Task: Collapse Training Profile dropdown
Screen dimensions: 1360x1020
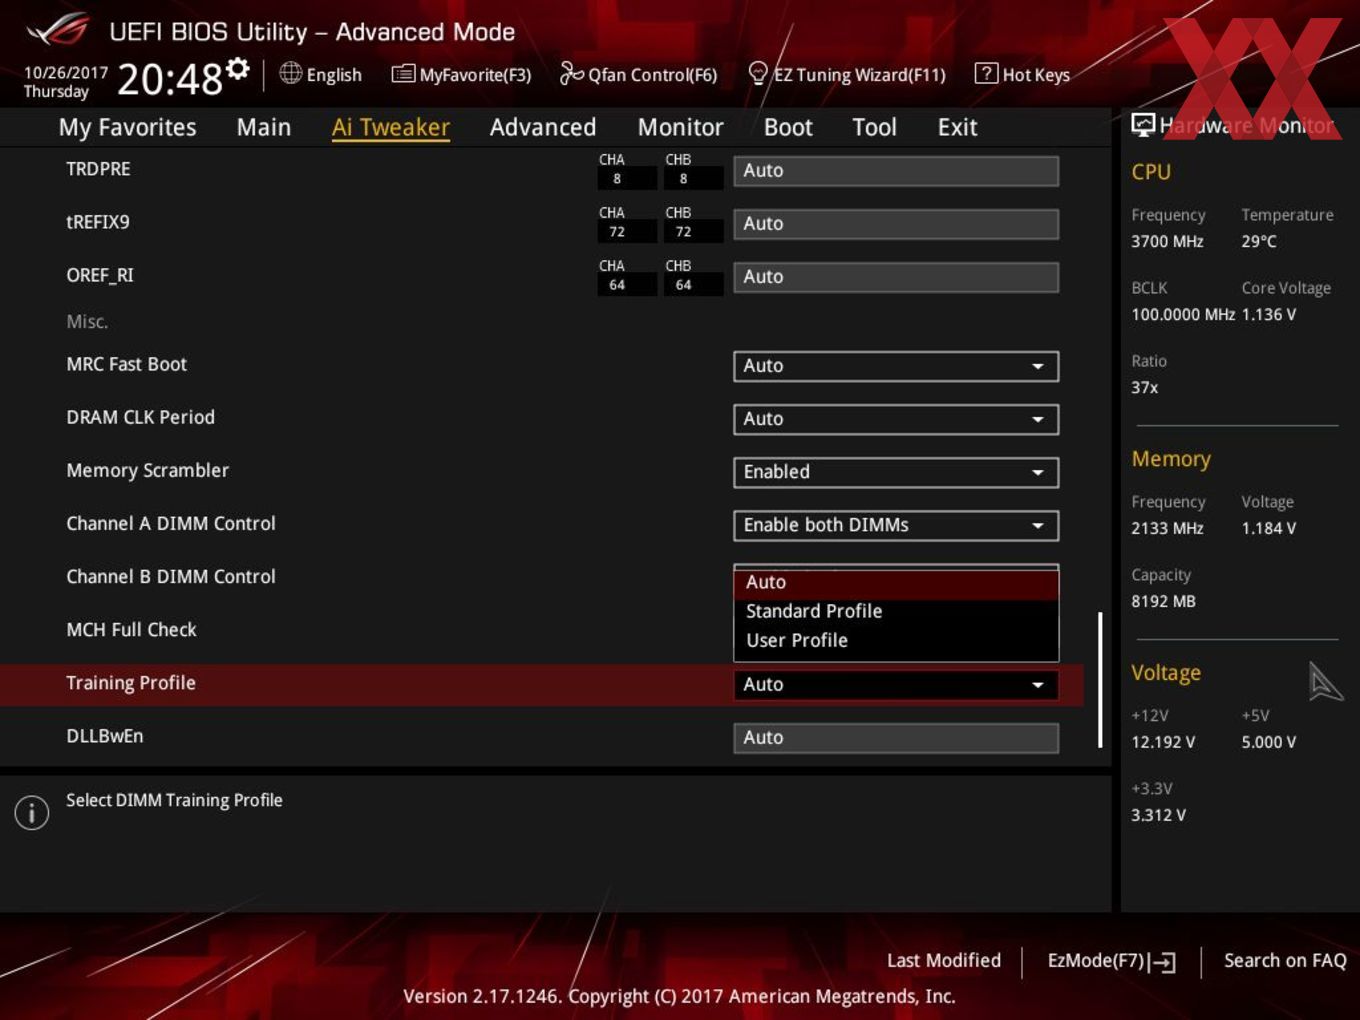Action: 896,685
